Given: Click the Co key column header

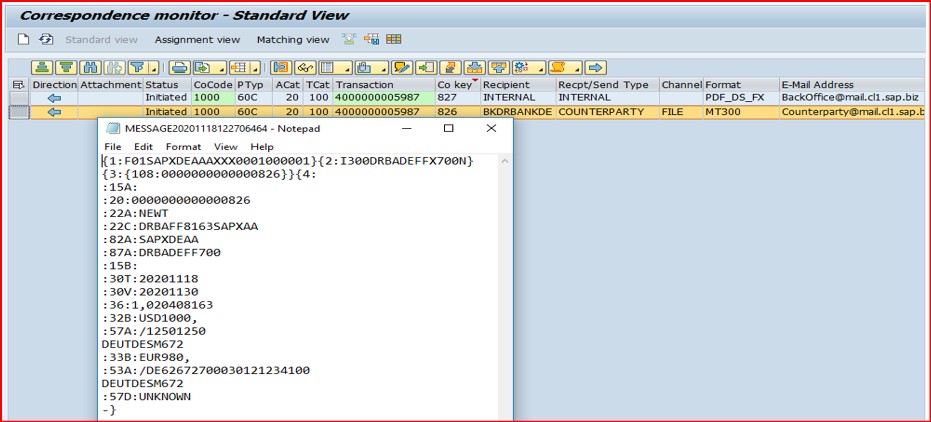Looking at the screenshot, I should (x=457, y=85).
